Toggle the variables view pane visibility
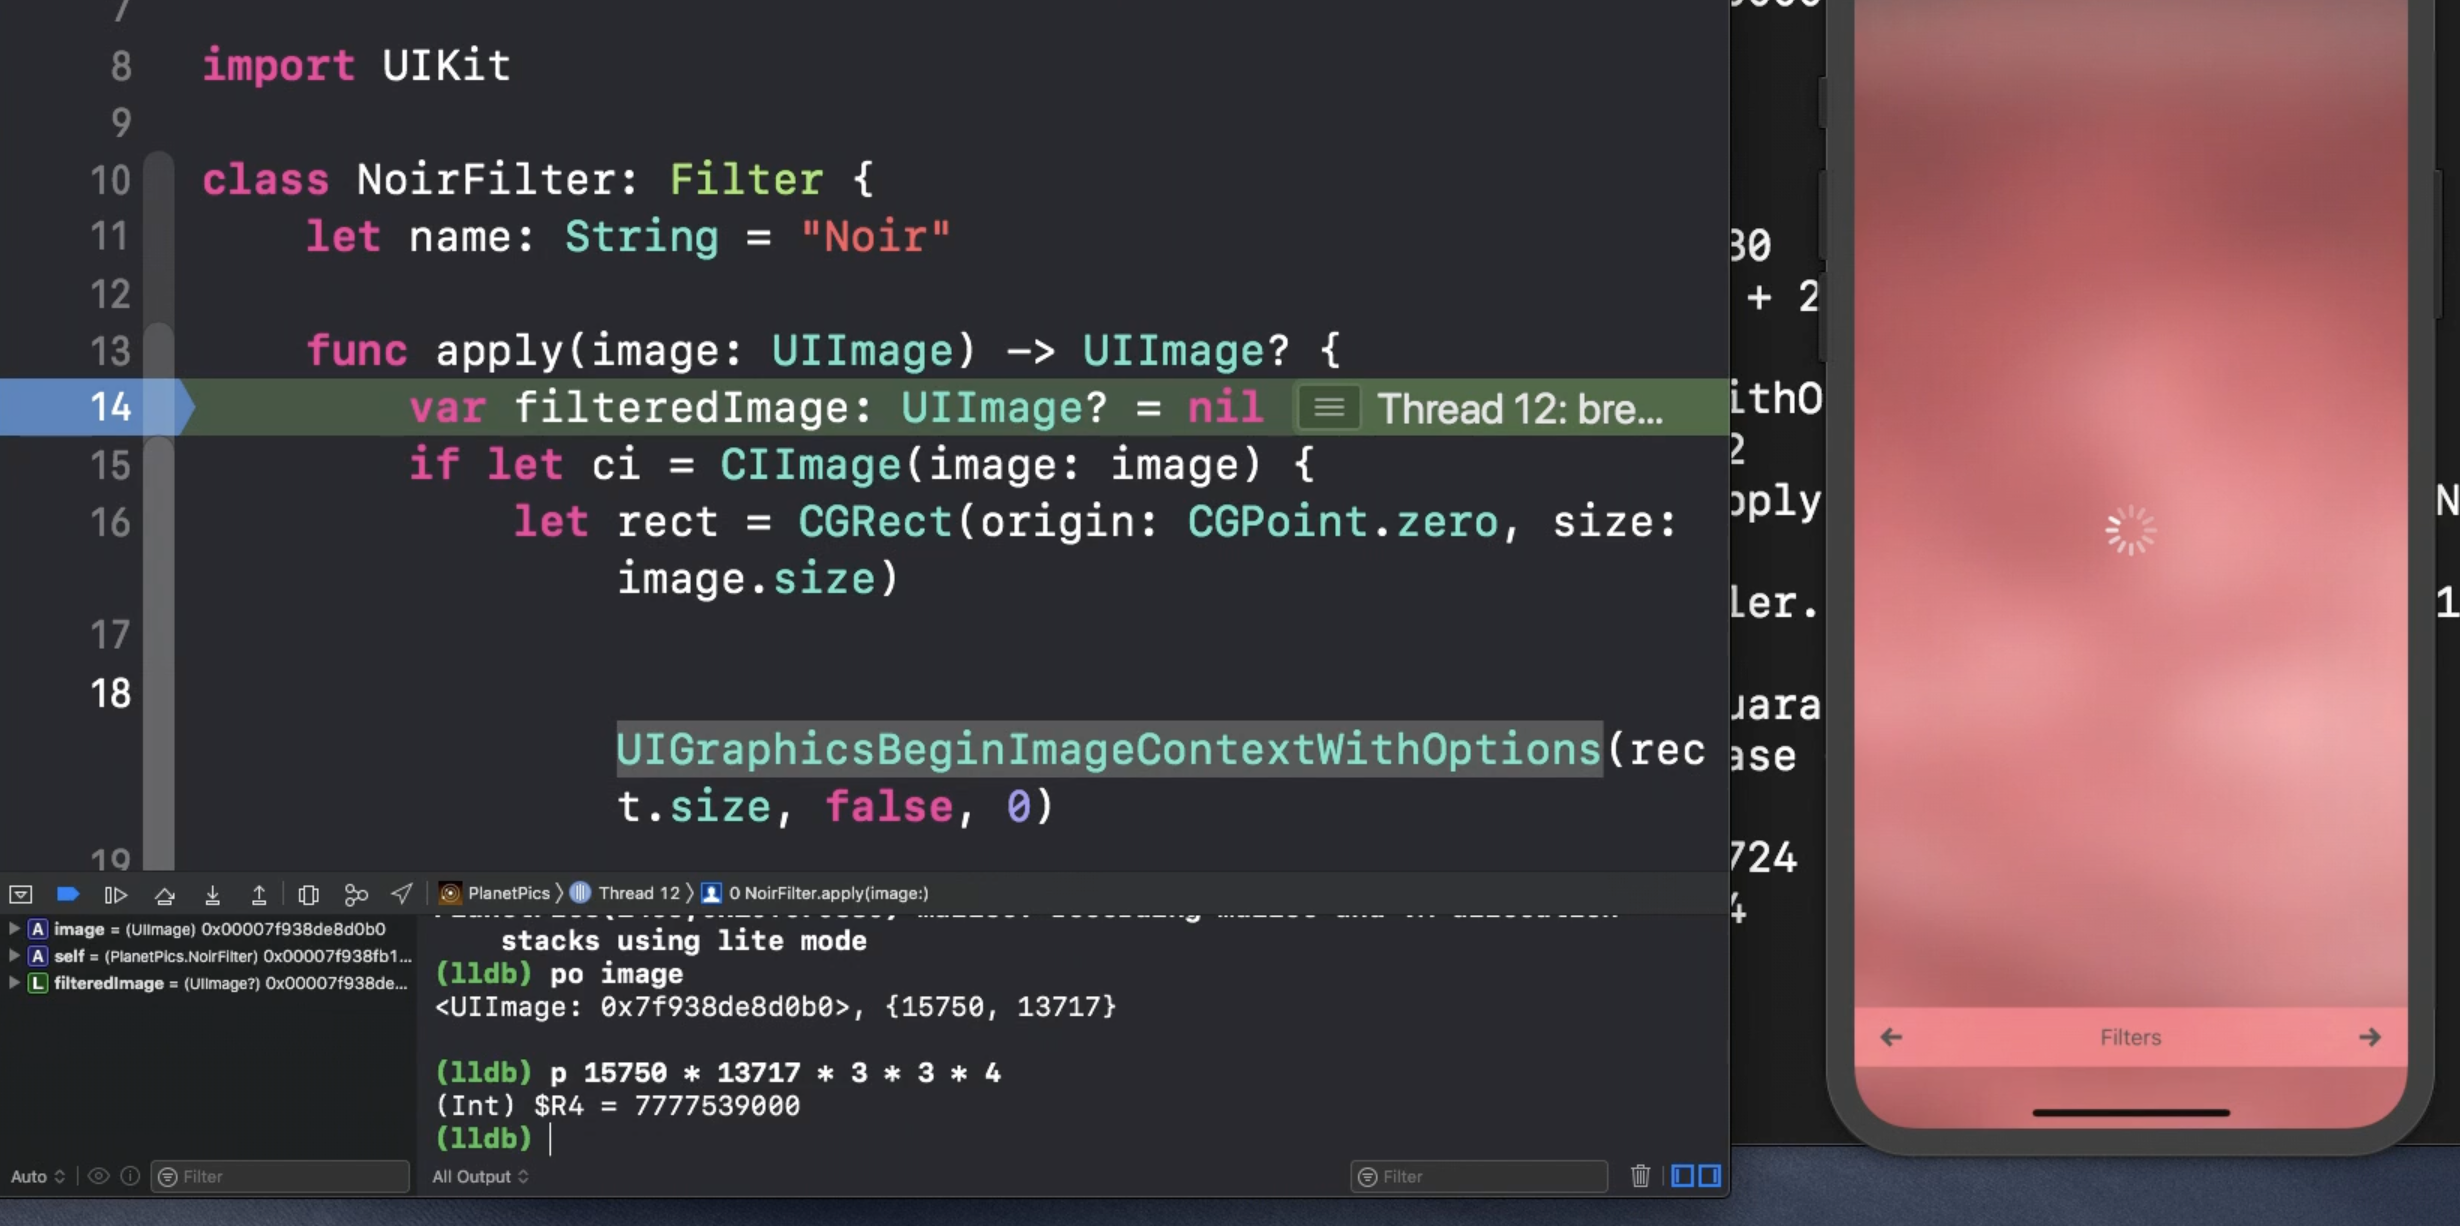 1683,1176
